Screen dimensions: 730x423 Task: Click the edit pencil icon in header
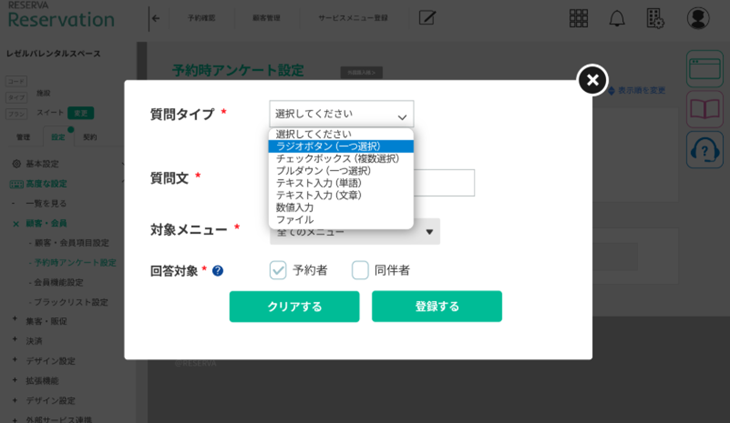coord(427,18)
